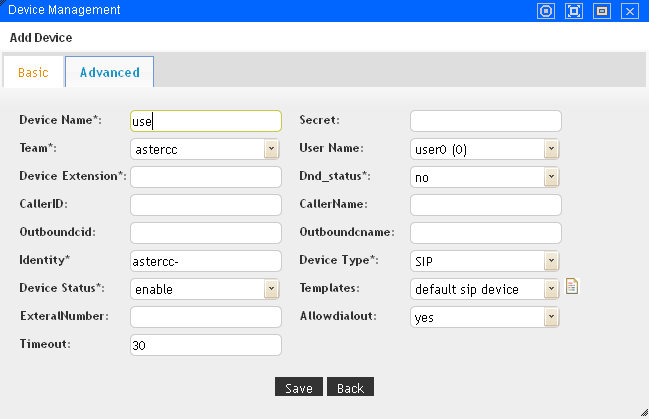Select the Basic tab

(33, 73)
